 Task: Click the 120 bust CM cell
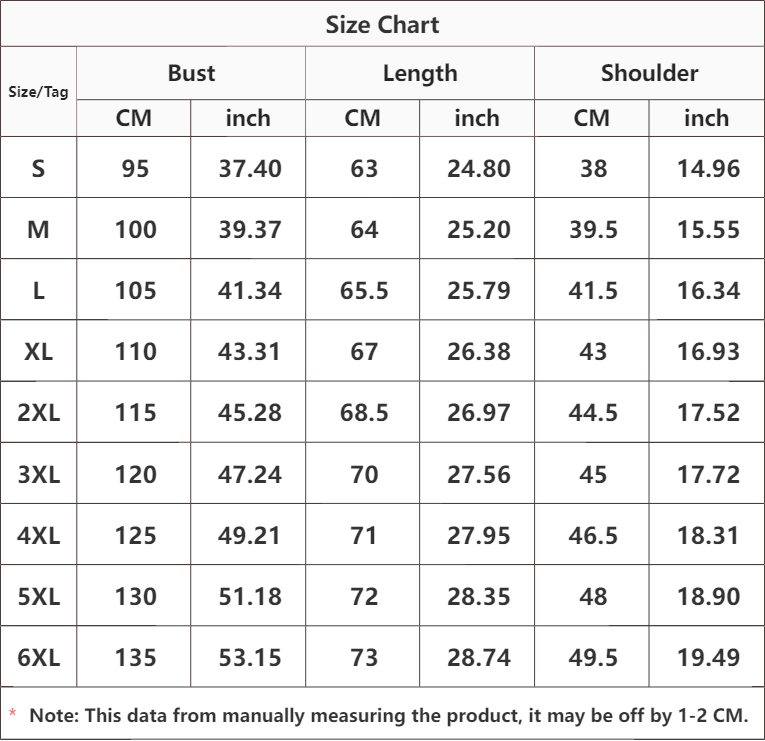(135, 474)
